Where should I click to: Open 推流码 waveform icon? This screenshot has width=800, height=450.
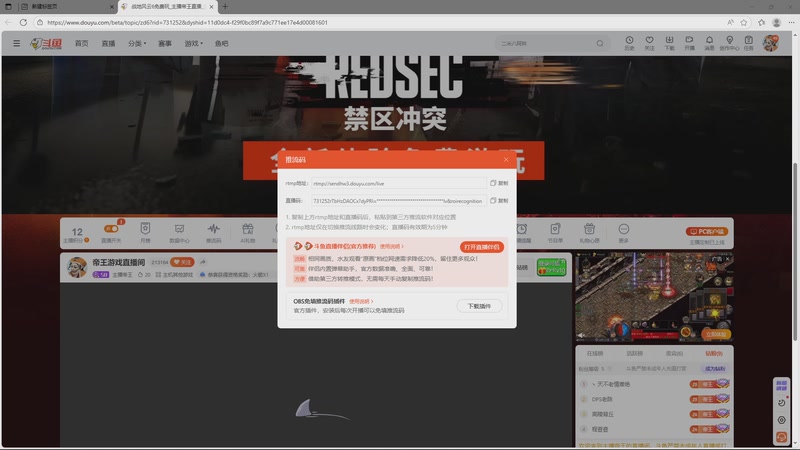(213, 232)
